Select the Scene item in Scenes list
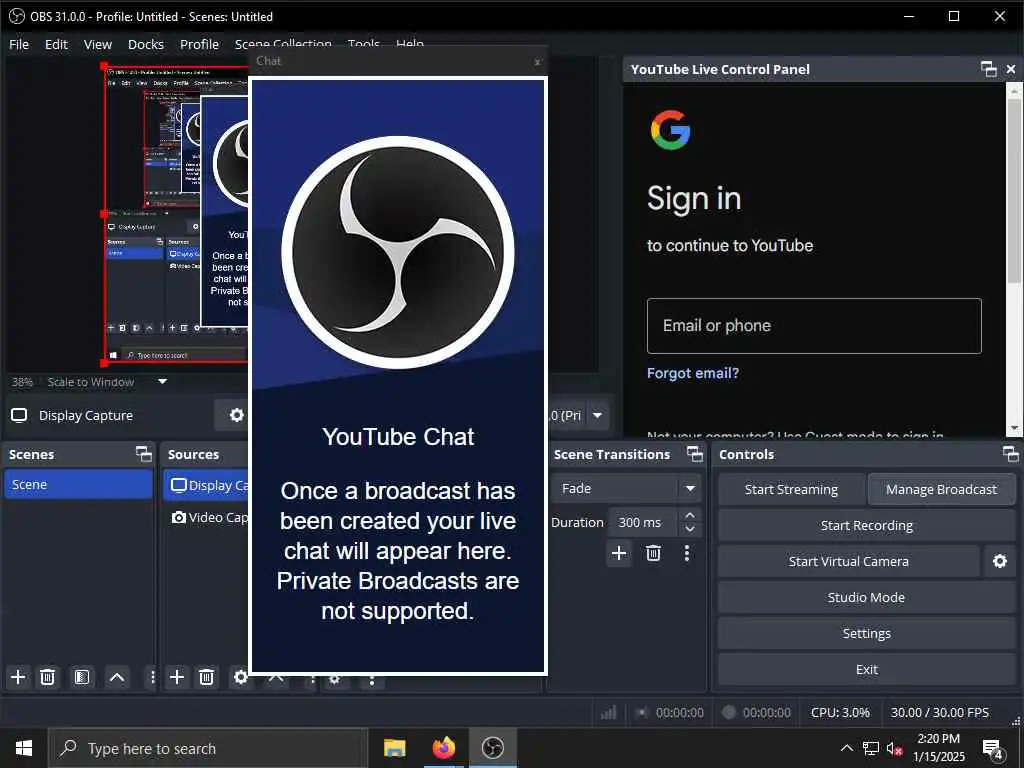The height and width of the screenshot is (768, 1024). pos(78,485)
